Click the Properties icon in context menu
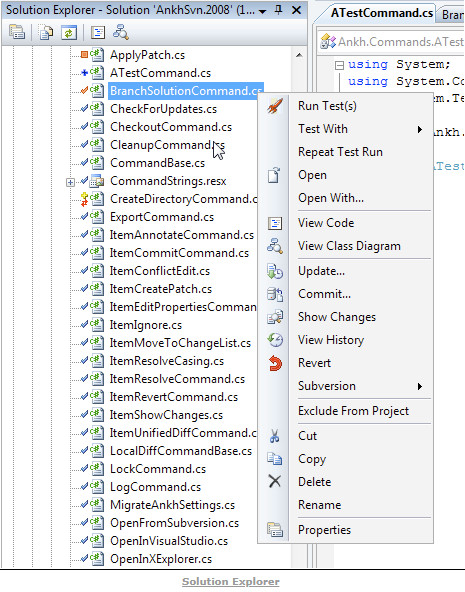The image size is (465, 592). click(274, 530)
